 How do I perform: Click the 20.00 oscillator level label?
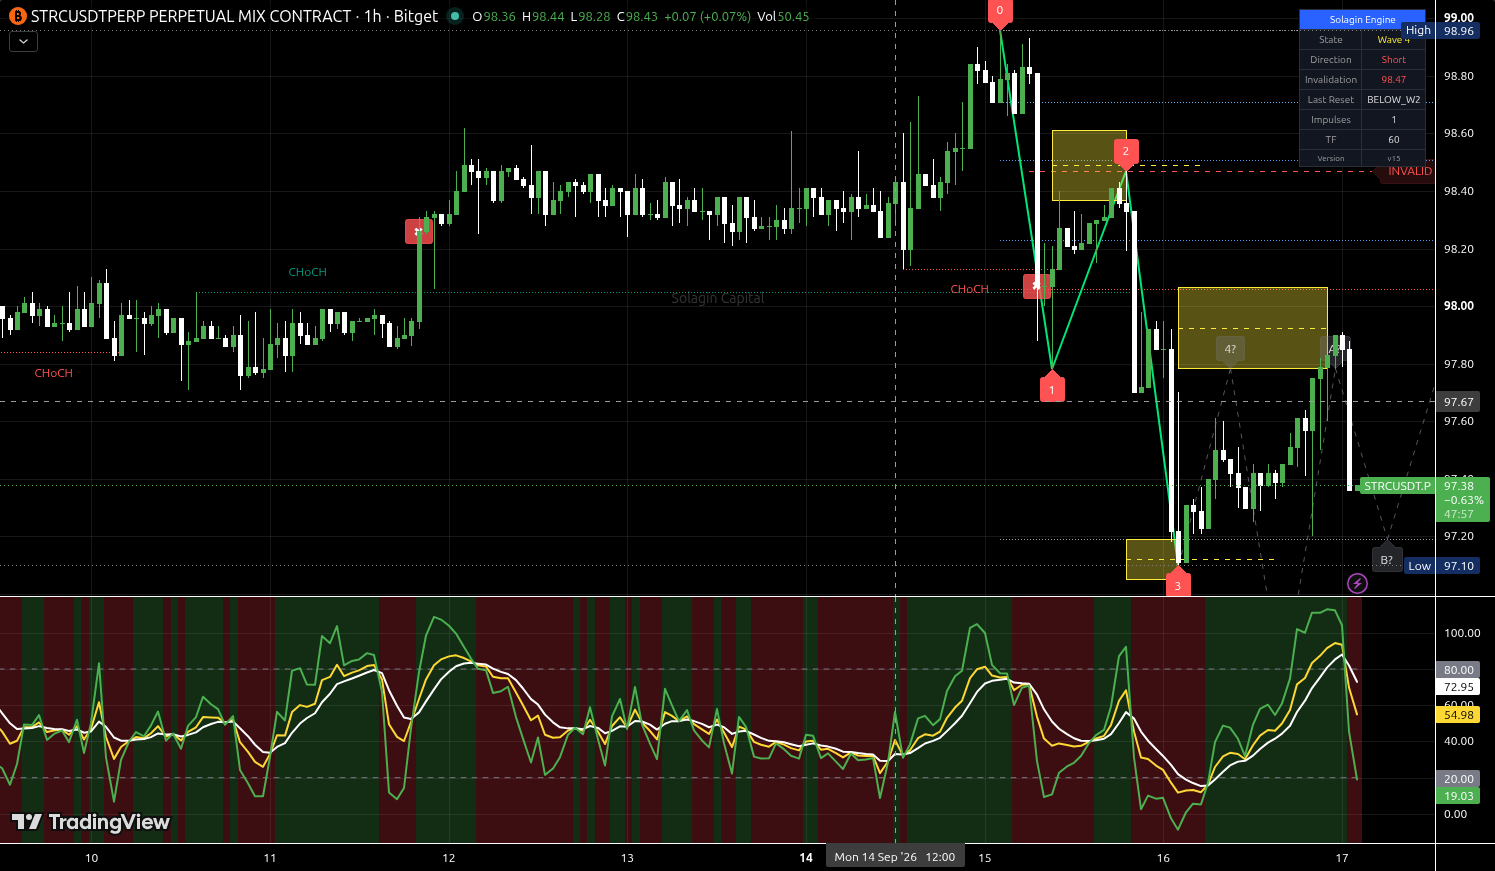coord(1458,779)
